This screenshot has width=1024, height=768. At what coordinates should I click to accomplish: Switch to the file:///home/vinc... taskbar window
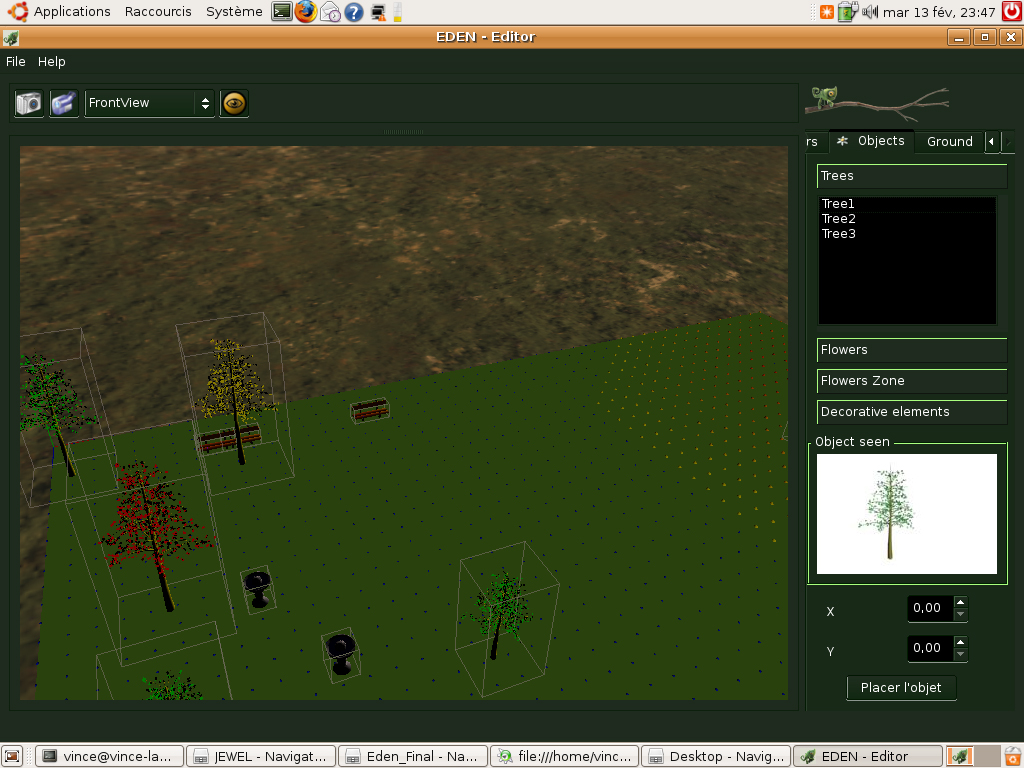pyautogui.click(x=565, y=756)
